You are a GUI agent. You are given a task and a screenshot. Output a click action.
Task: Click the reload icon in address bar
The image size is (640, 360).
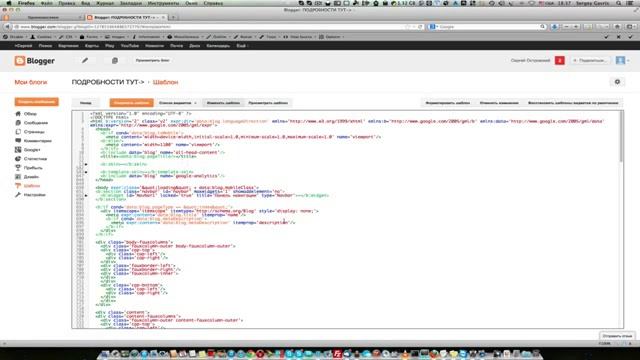tap(420, 27)
